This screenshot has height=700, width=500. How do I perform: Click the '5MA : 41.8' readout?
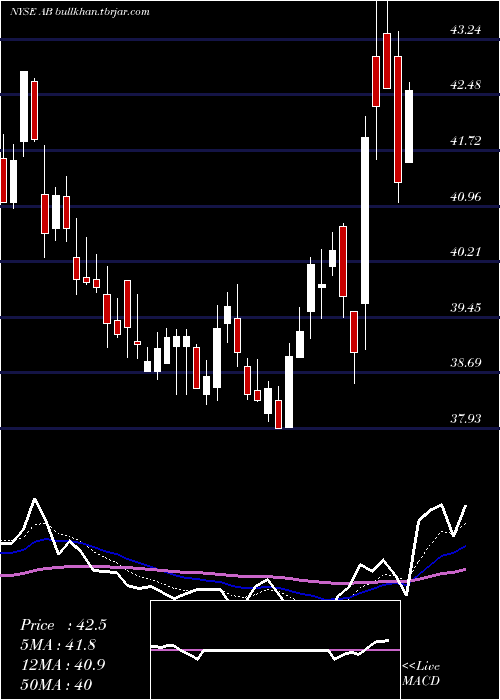(x=58, y=645)
